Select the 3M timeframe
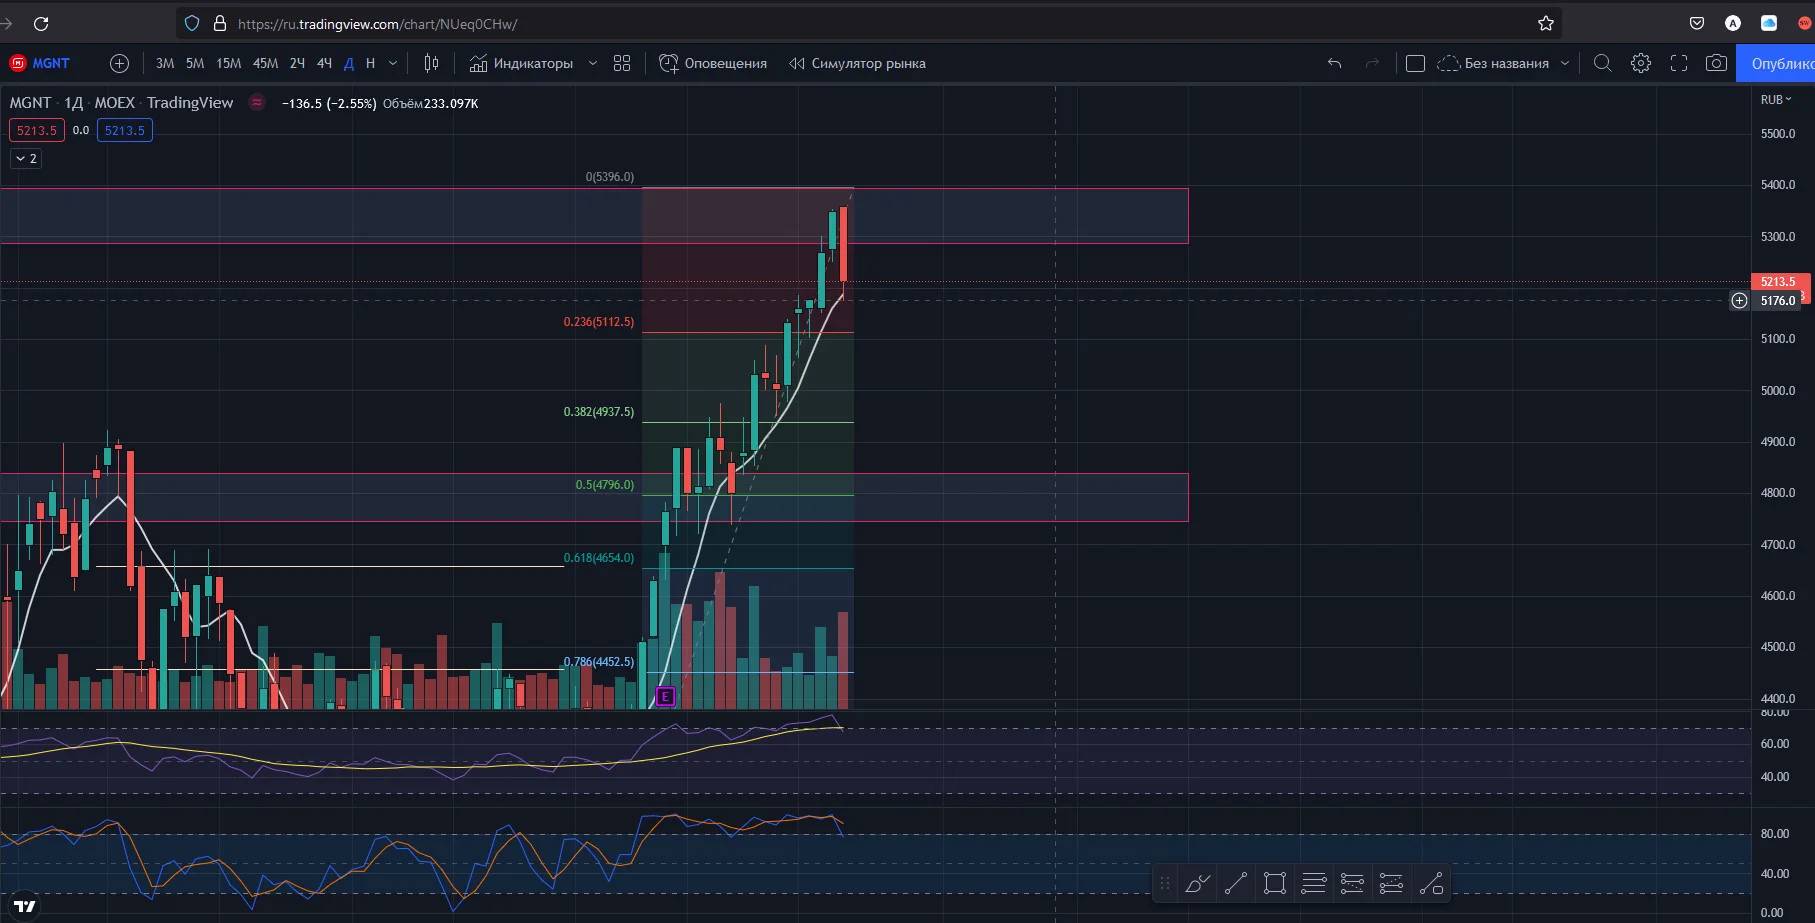This screenshot has width=1815, height=923. pyautogui.click(x=165, y=63)
